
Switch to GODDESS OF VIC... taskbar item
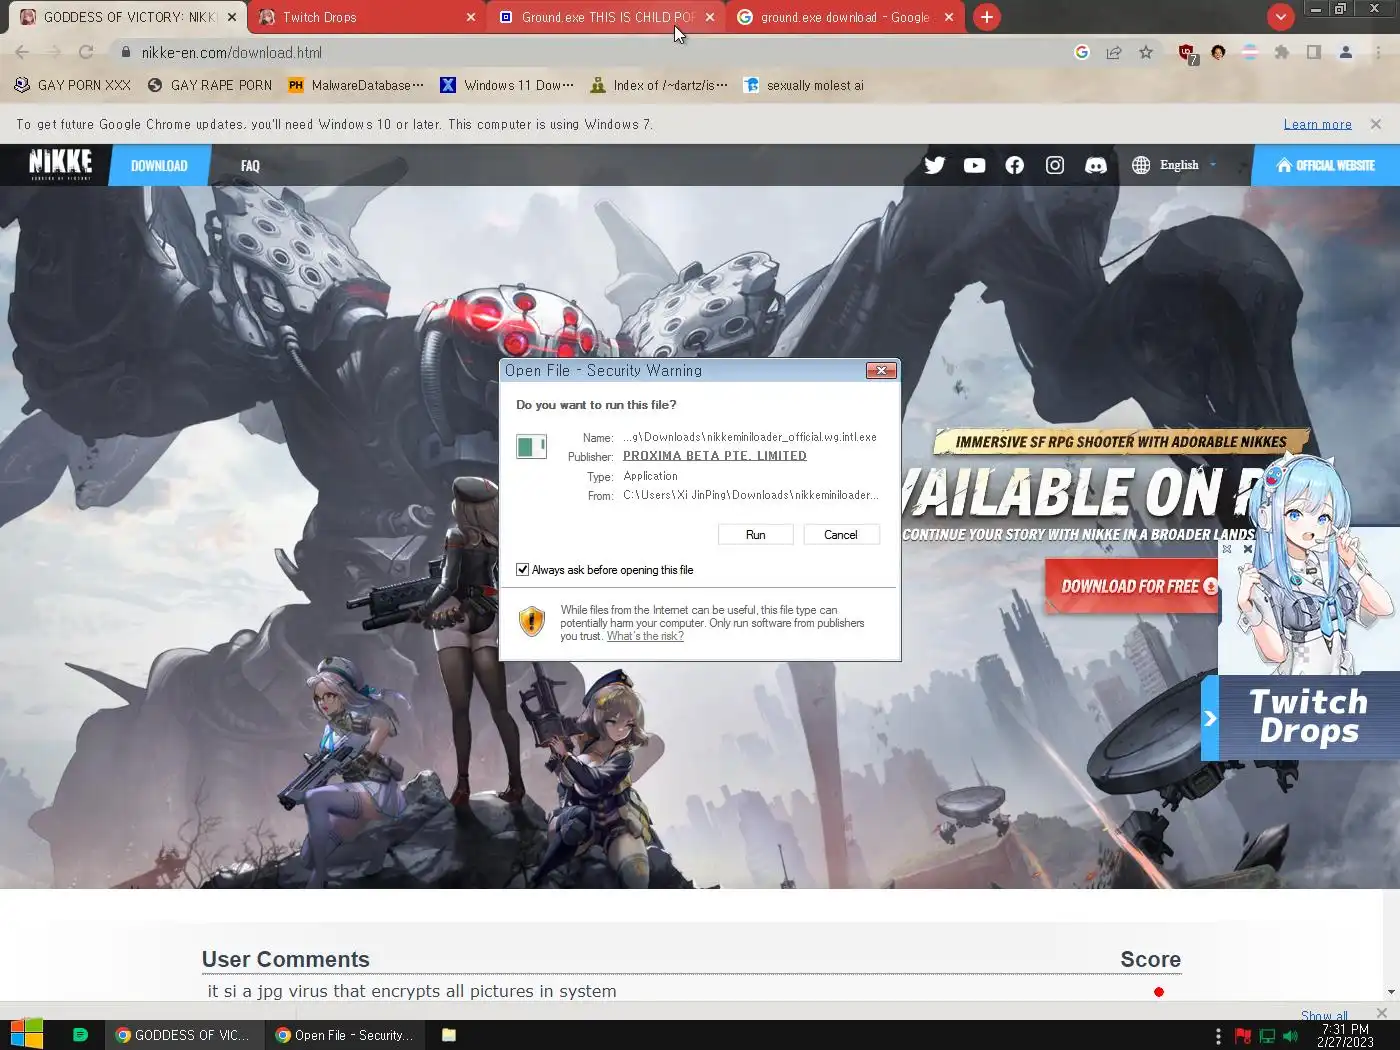[x=184, y=1035]
